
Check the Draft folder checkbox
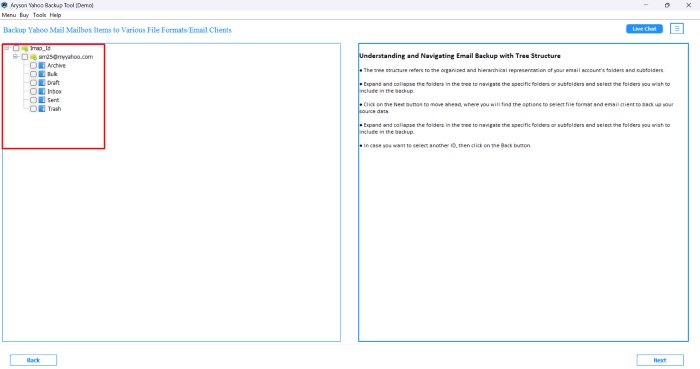click(33, 83)
